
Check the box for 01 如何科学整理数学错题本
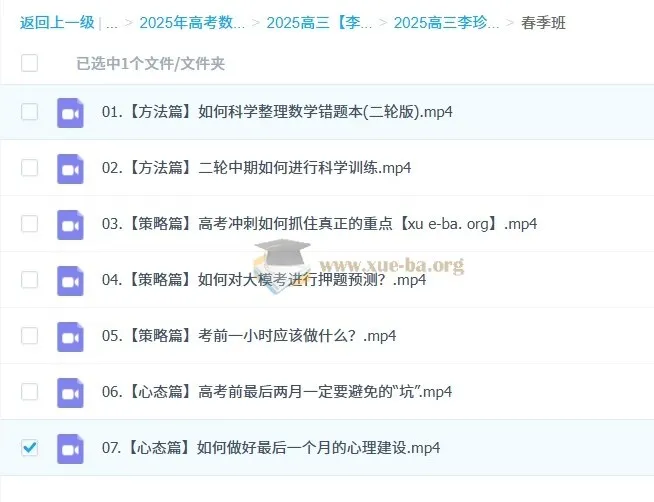click(x=30, y=112)
